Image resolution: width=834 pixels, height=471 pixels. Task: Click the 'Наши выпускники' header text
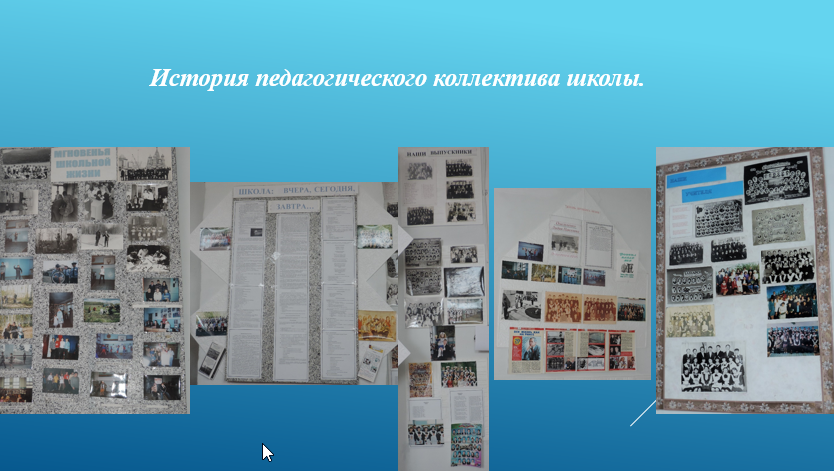(439, 153)
